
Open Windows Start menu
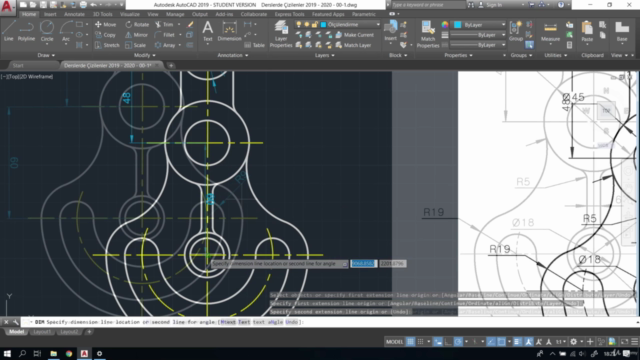coord(7,353)
